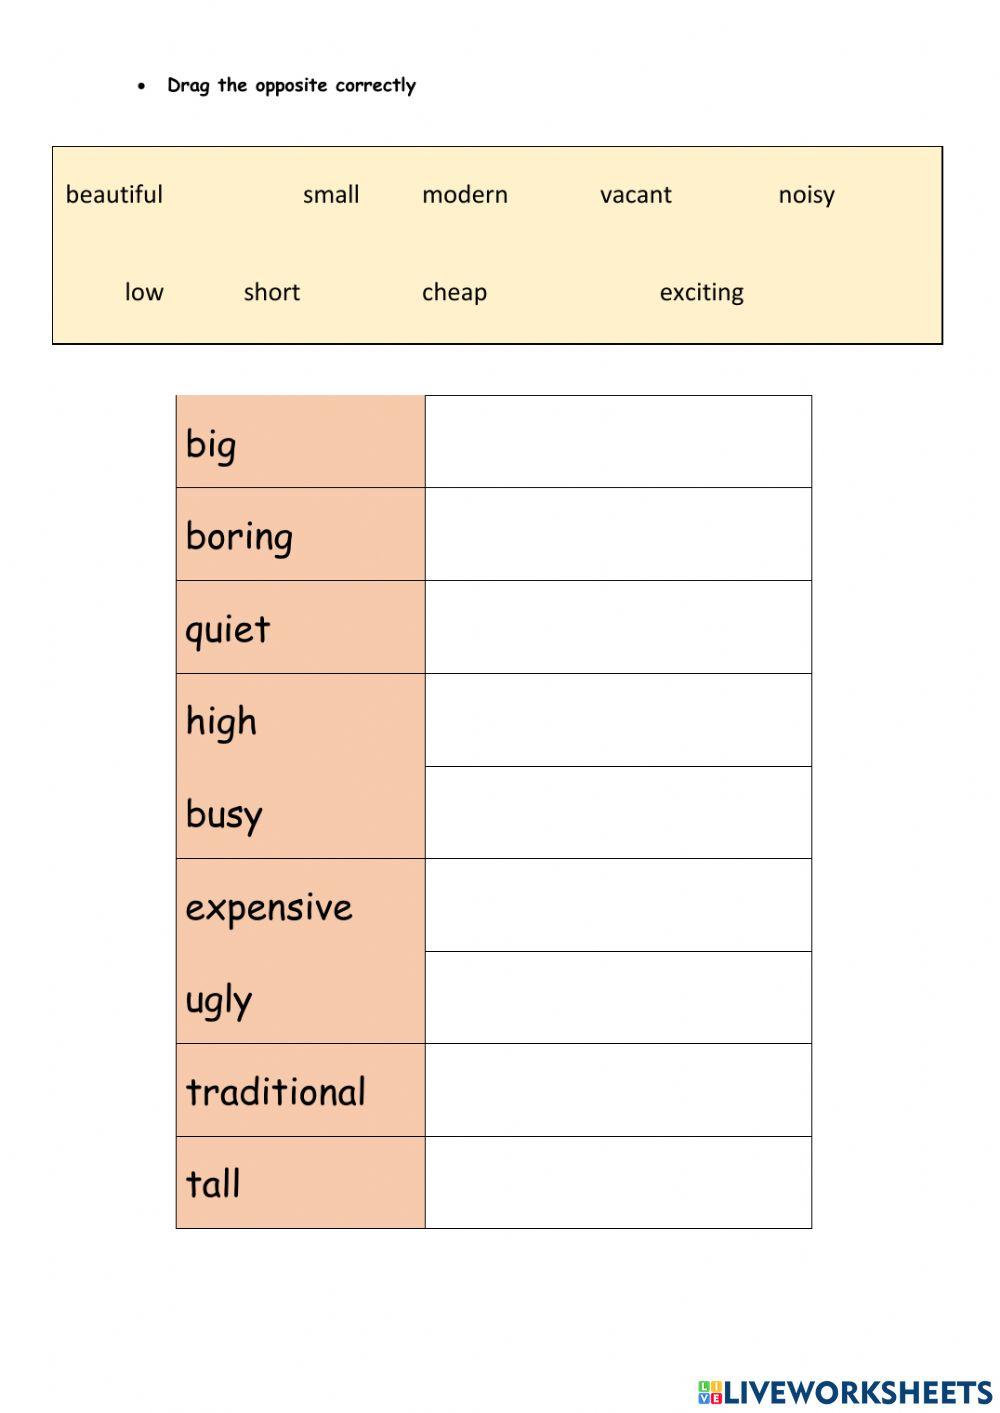
Task: Click the word 'beautiful' in the word bank
Action: (x=114, y=195)
